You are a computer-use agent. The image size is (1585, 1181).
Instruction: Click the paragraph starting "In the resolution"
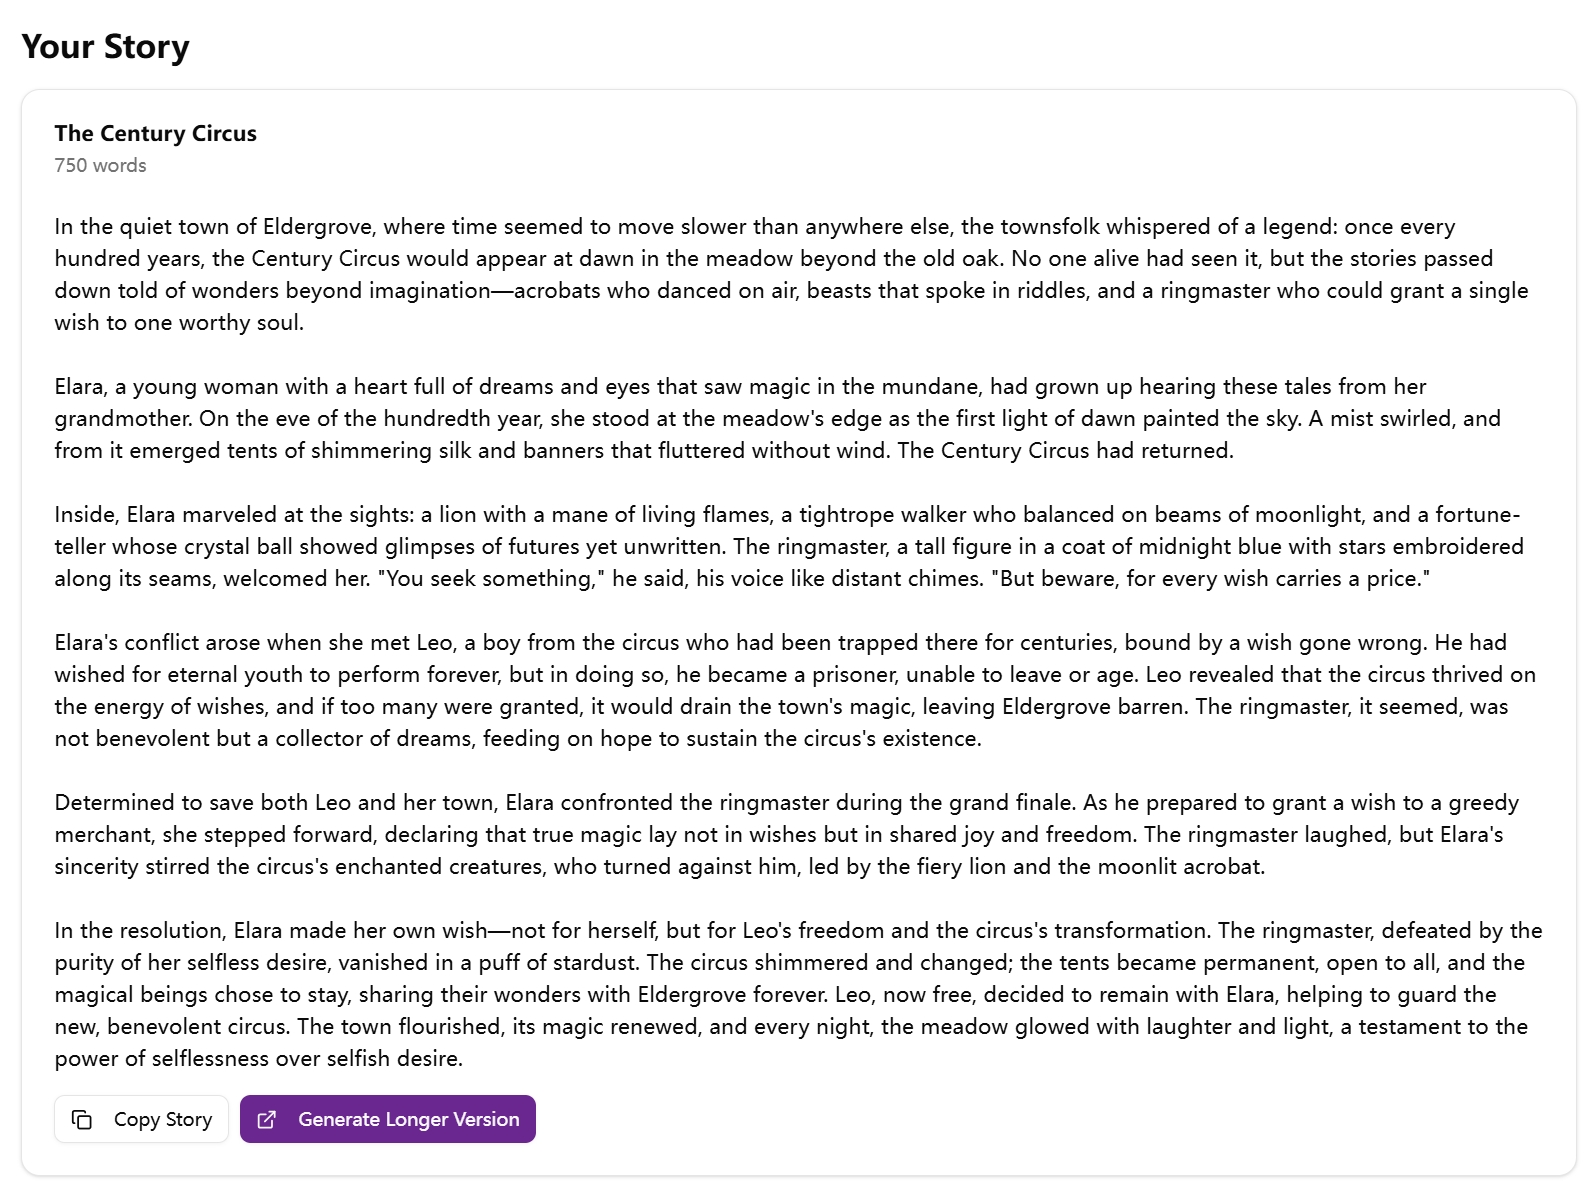click(798, 994)
